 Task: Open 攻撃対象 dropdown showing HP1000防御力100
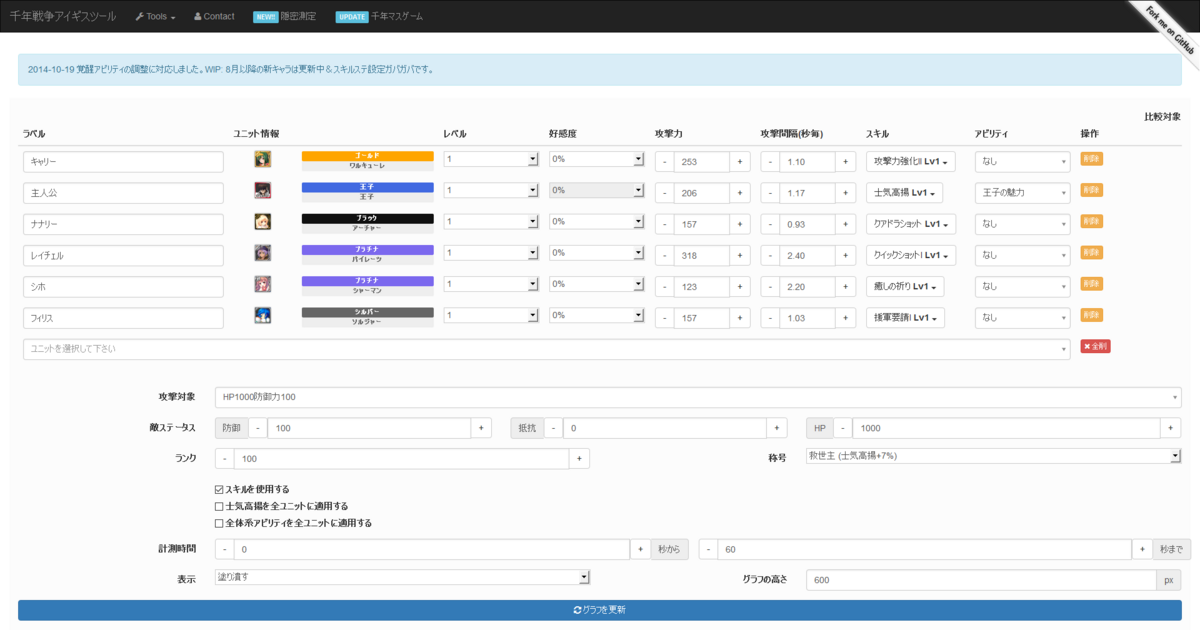698,398
